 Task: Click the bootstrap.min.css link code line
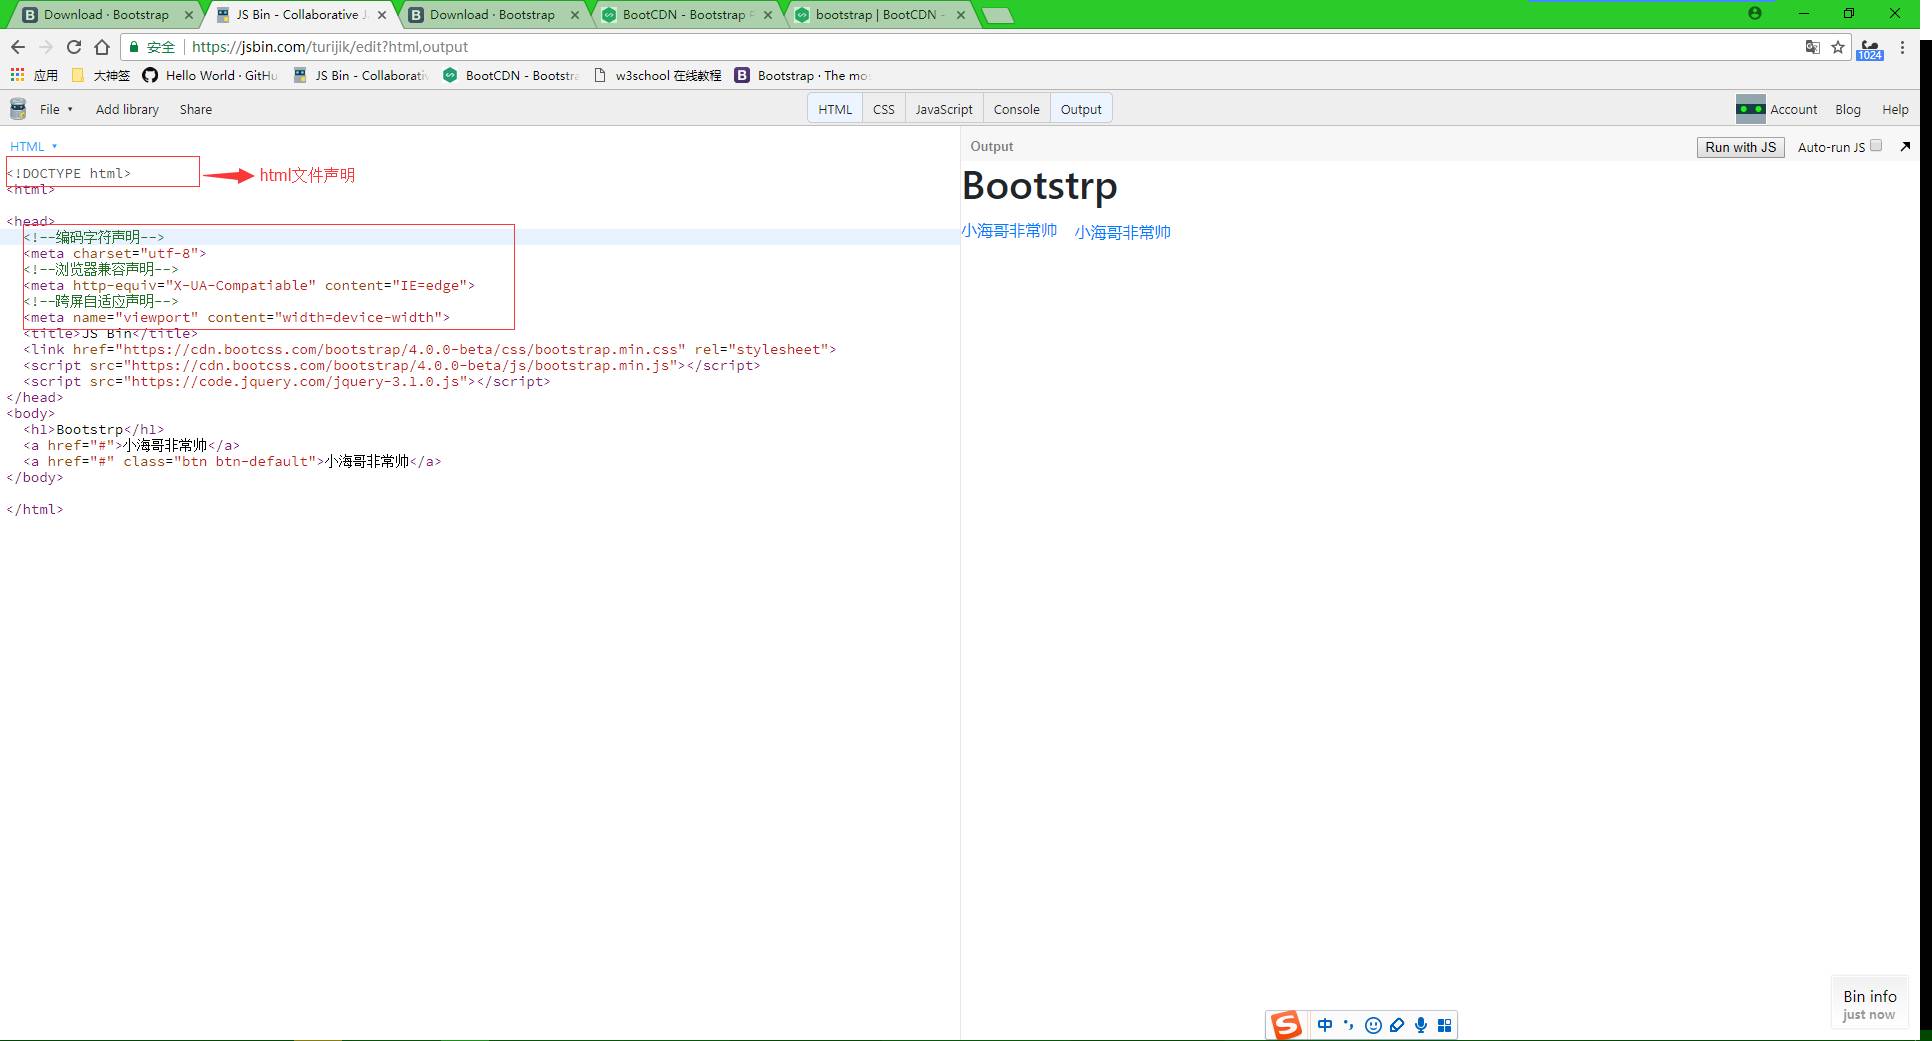[x=430, y=350]
